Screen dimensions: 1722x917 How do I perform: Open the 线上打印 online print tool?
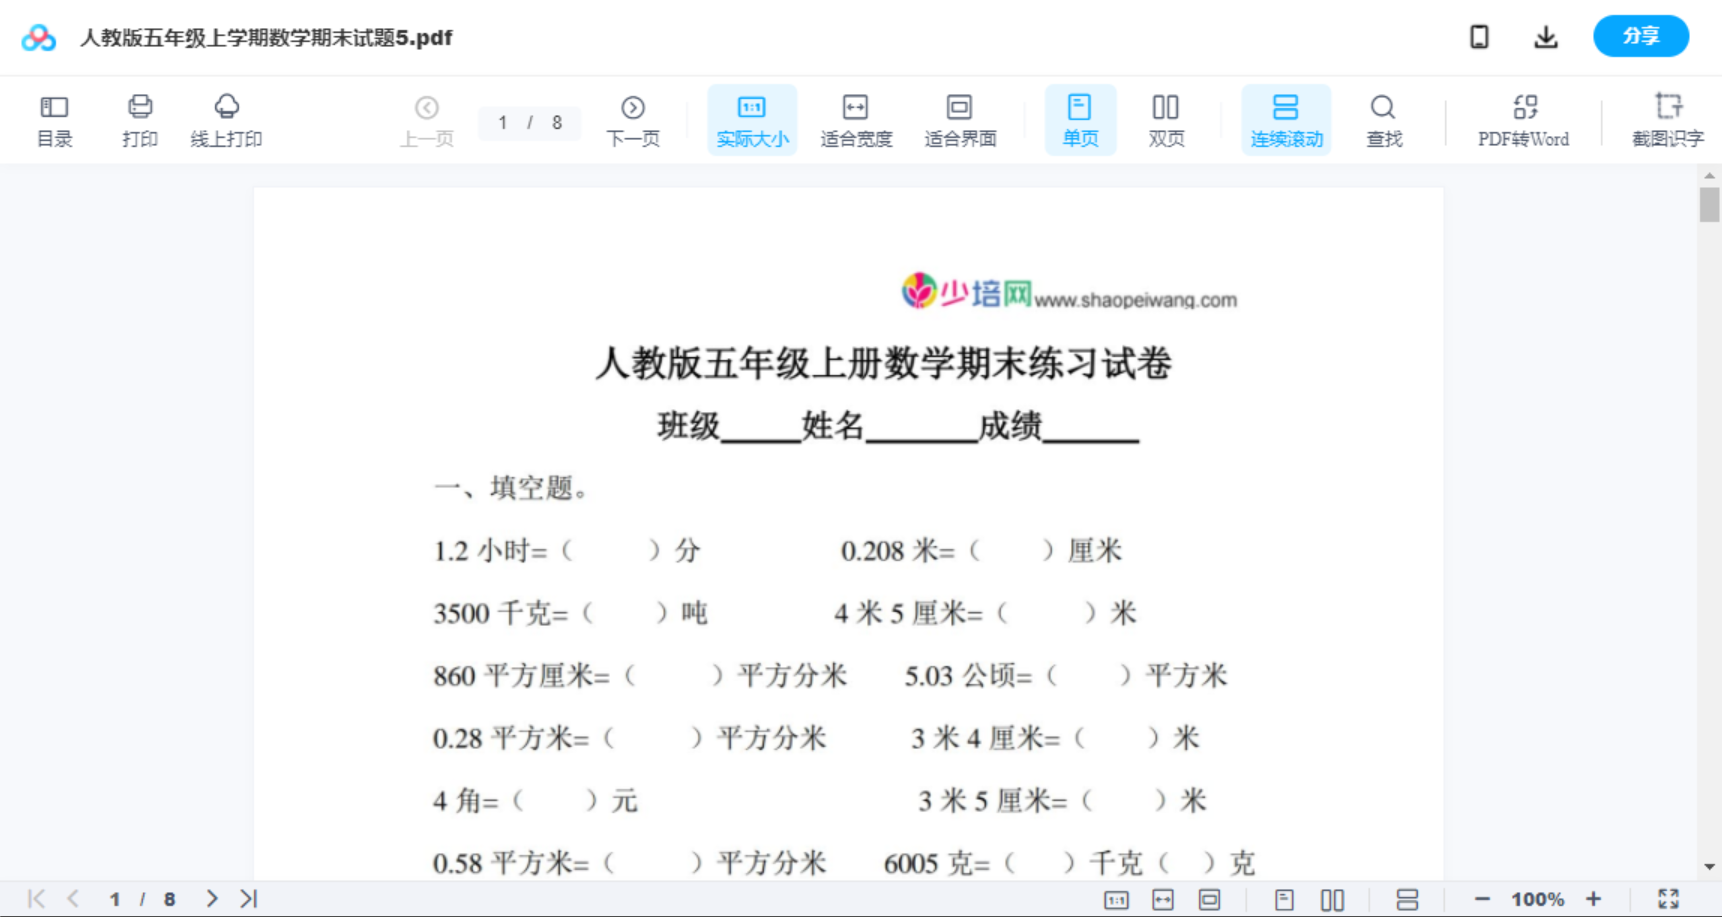pos(226,119)
